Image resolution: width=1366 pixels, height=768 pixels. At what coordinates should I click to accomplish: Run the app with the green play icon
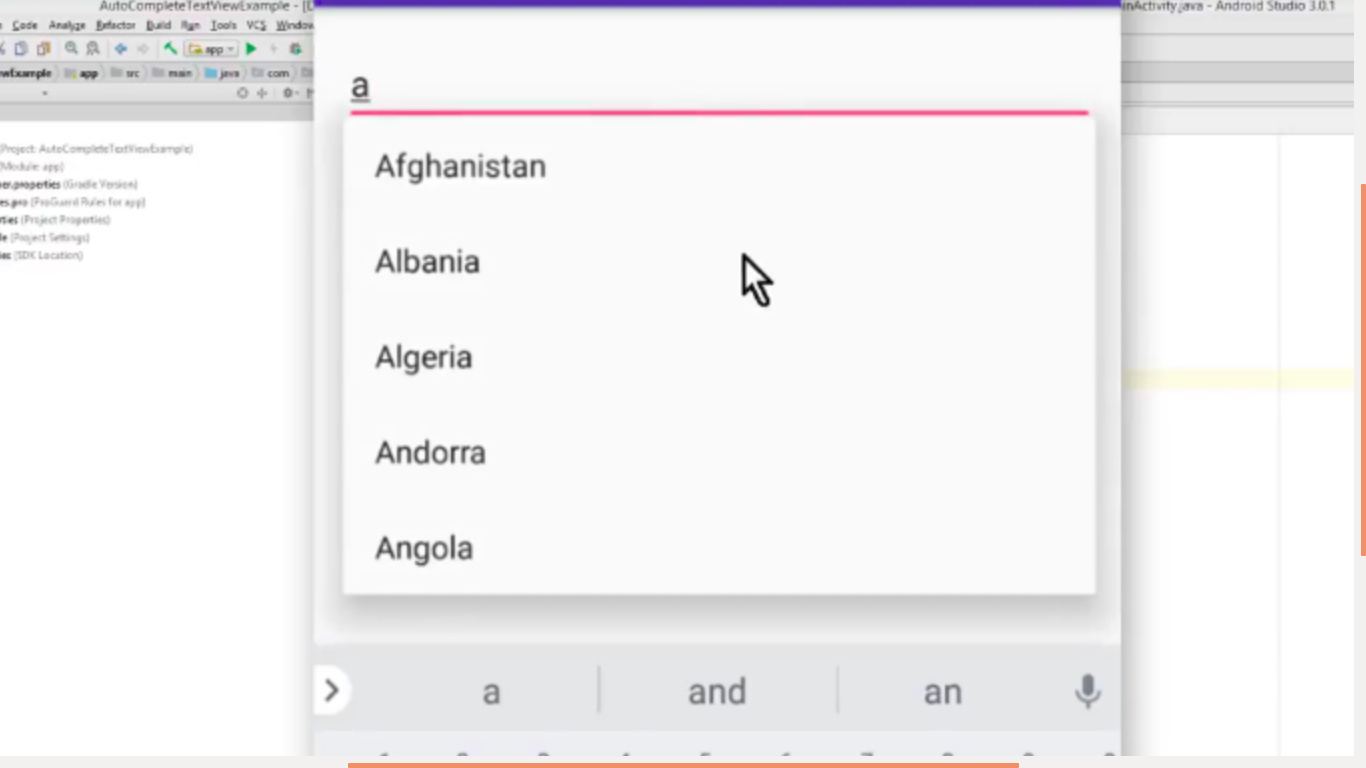[x=251, y=48]
